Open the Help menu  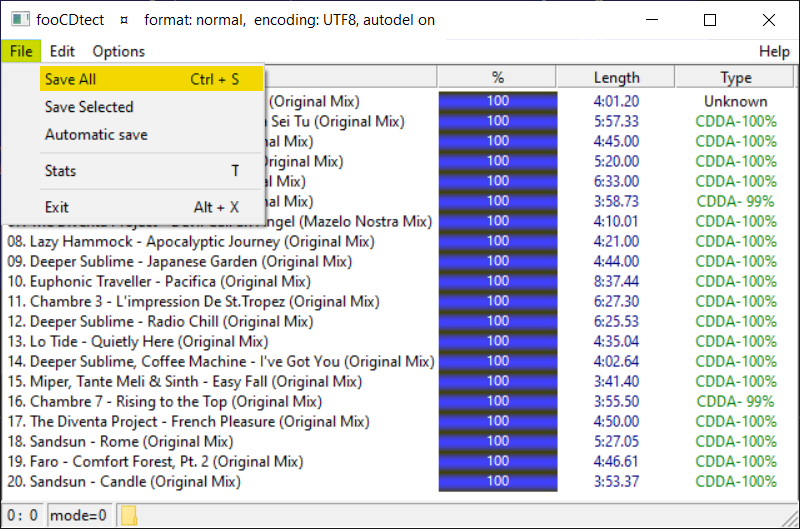point(774,51)
